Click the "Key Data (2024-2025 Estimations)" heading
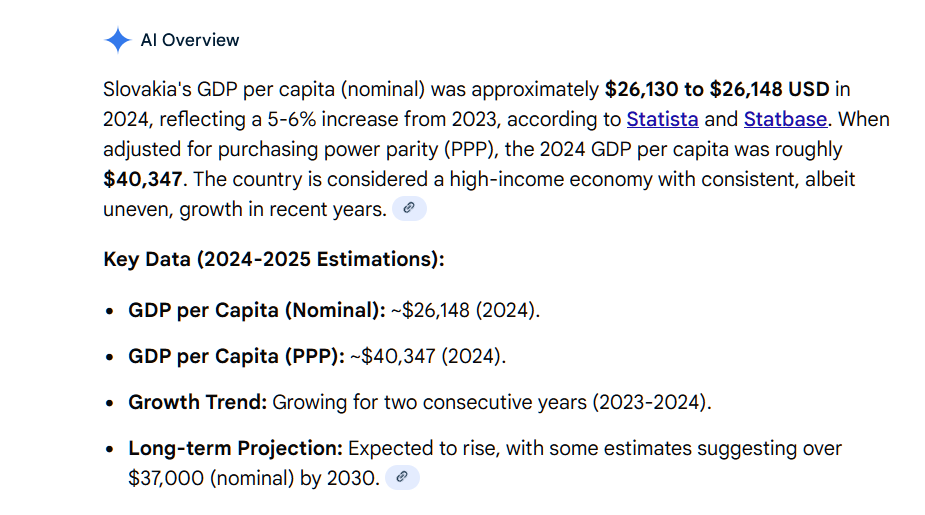Screen dimensions: 925x515 273,260
